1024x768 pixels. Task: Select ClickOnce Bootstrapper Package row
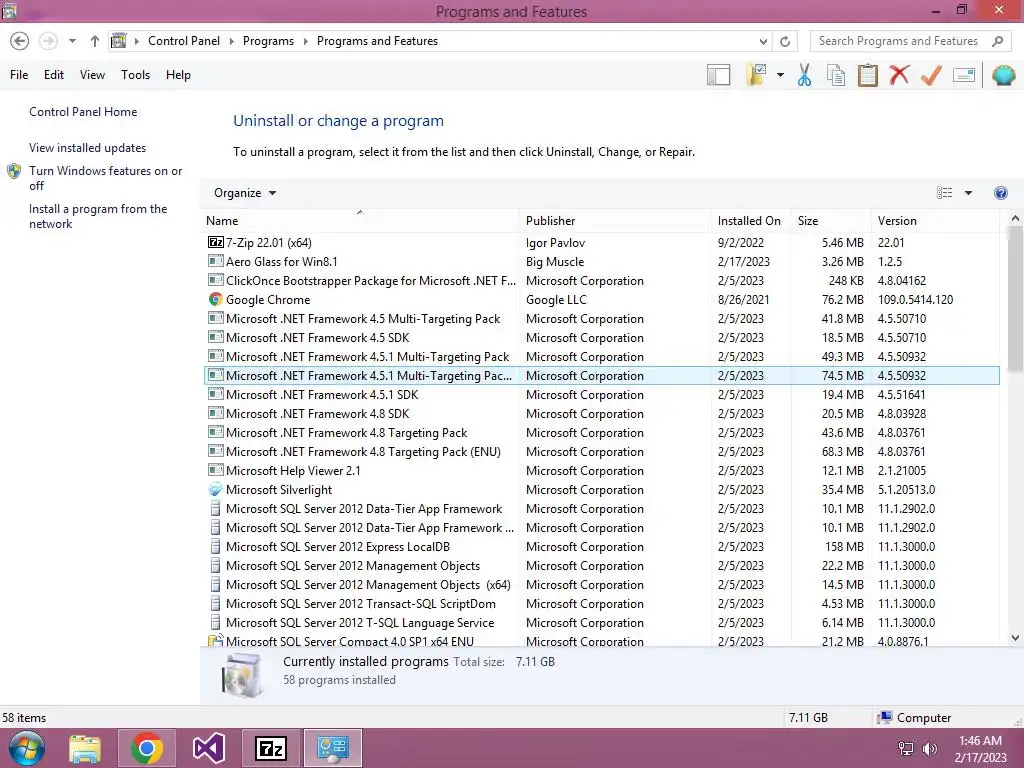coord(602,280)
